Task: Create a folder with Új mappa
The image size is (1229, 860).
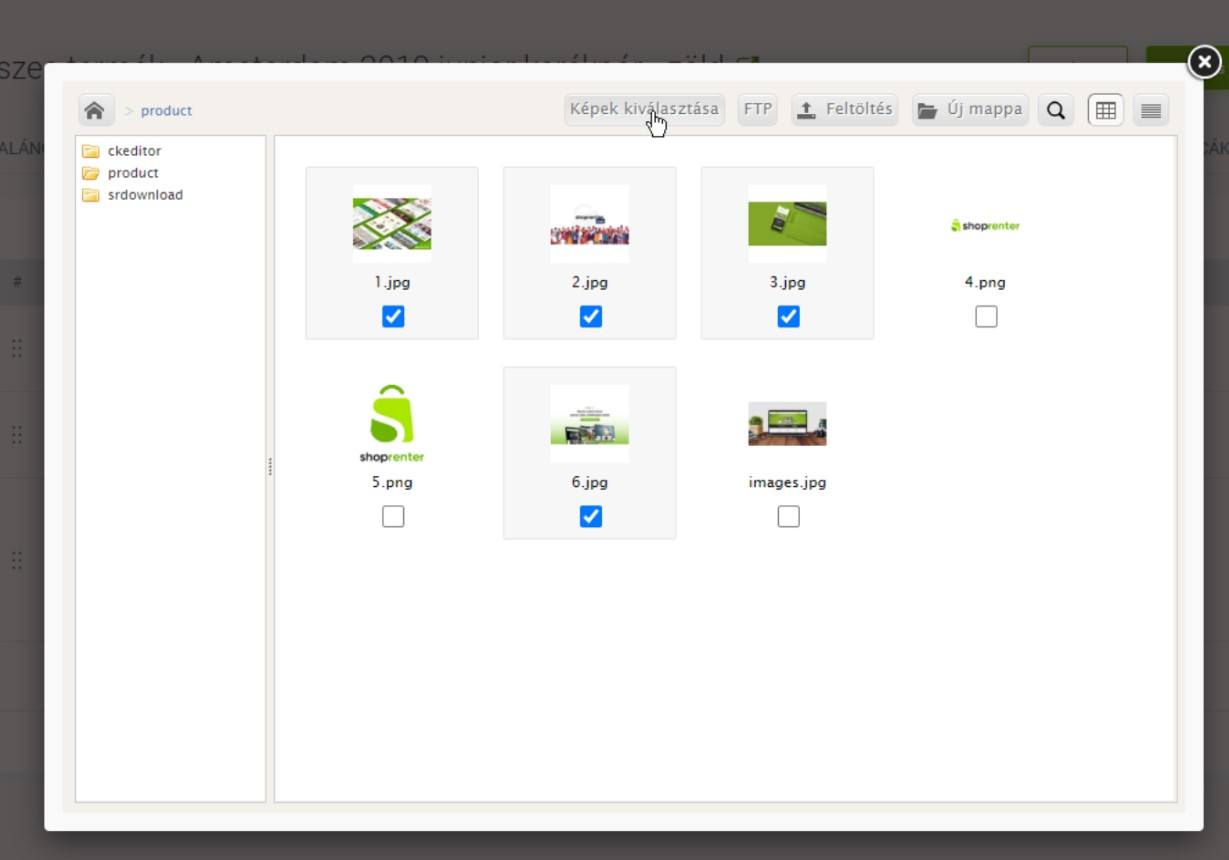Action: (970, 109)
